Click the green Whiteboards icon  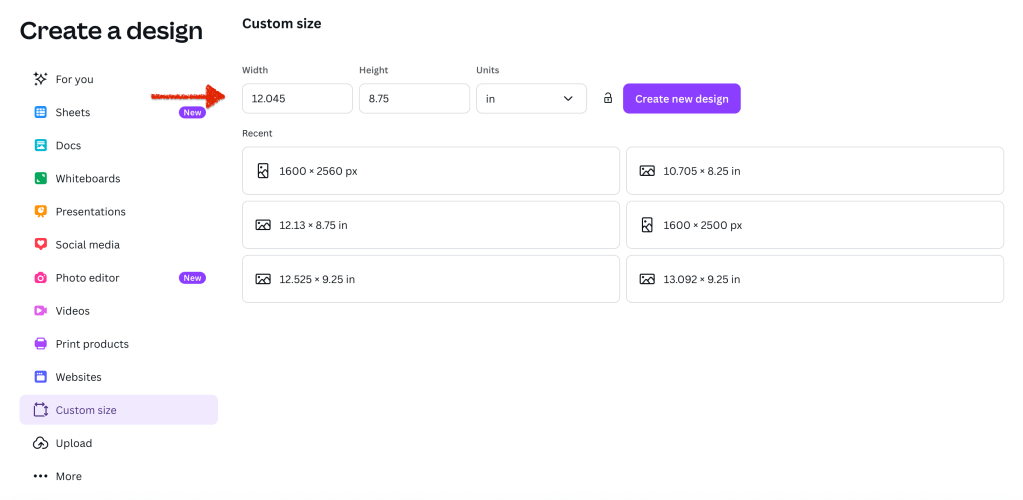[x=41, y=178]
